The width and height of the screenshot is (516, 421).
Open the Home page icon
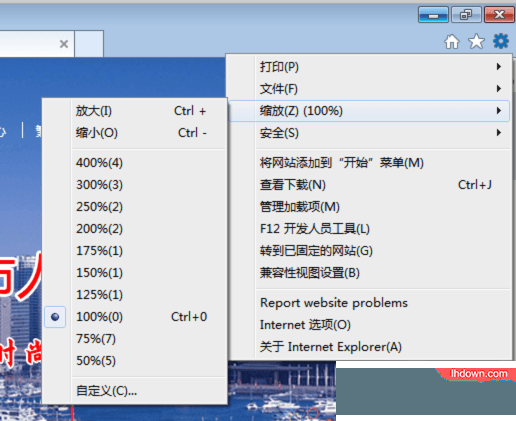(x=452, y=42)
